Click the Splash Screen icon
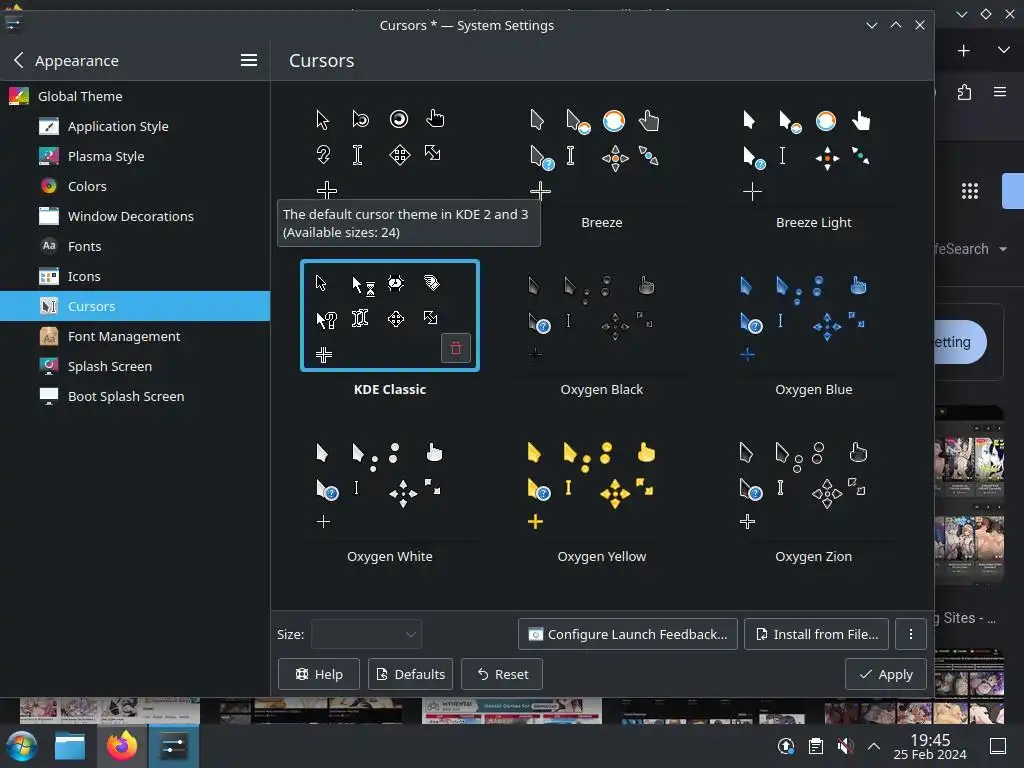Image resolution: width=1024 pixels, height=768 pixels. tap(49, 366)
